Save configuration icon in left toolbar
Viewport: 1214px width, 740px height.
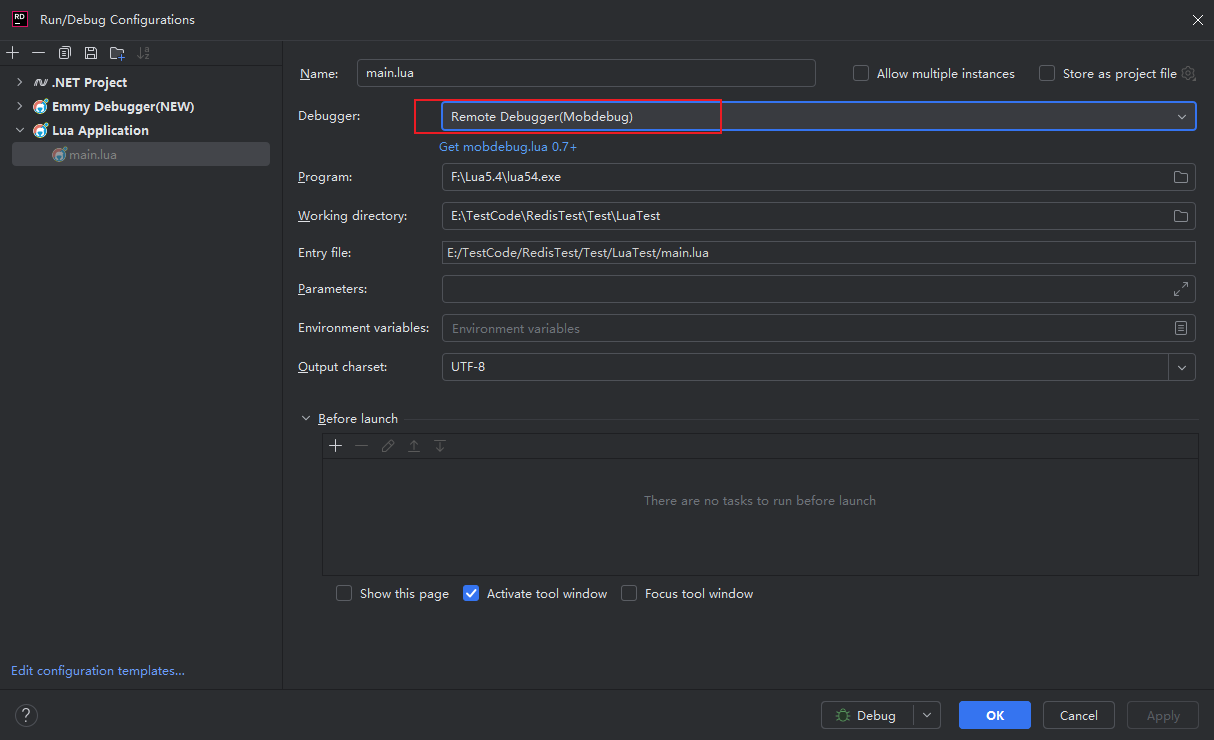click(91, 53)
